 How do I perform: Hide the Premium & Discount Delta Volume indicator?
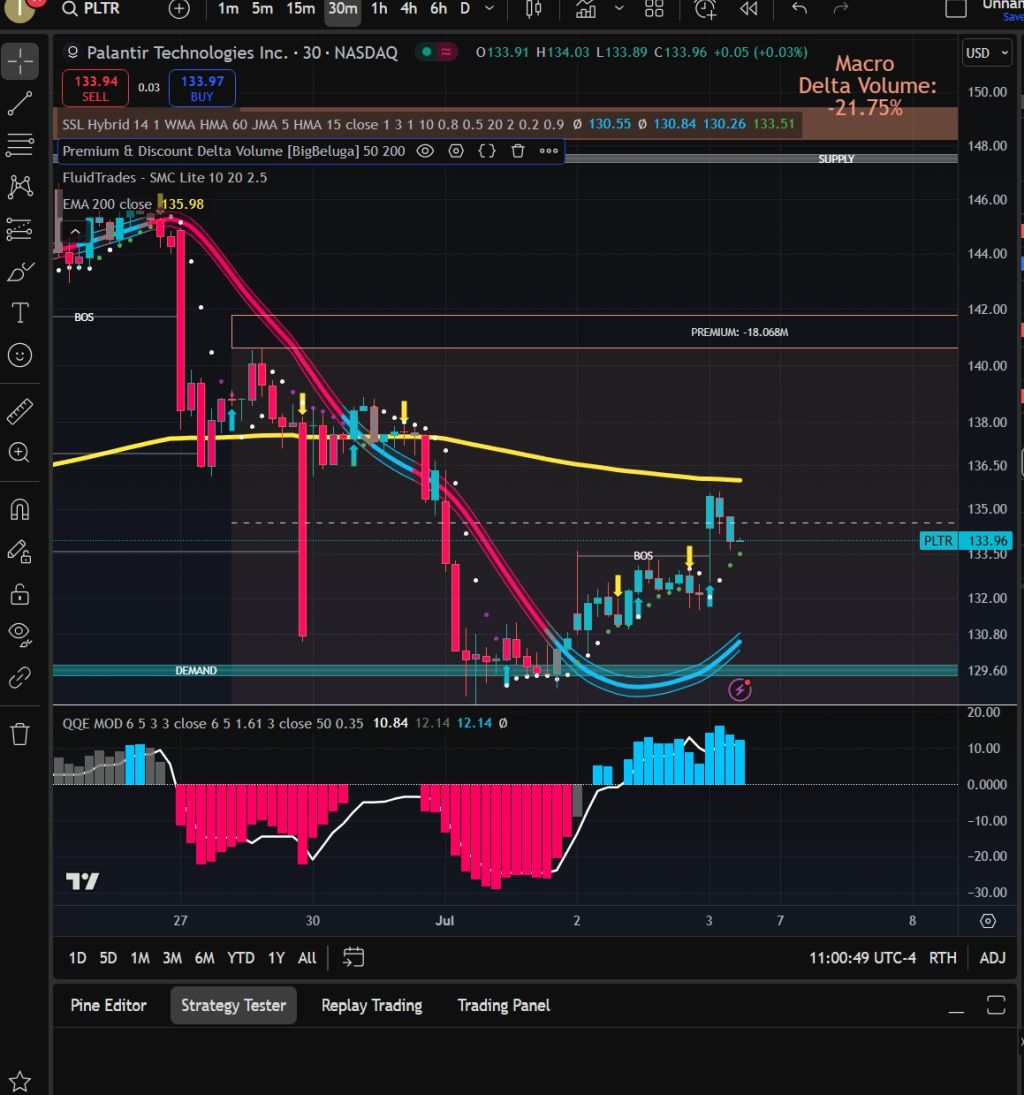pos(425,151)
